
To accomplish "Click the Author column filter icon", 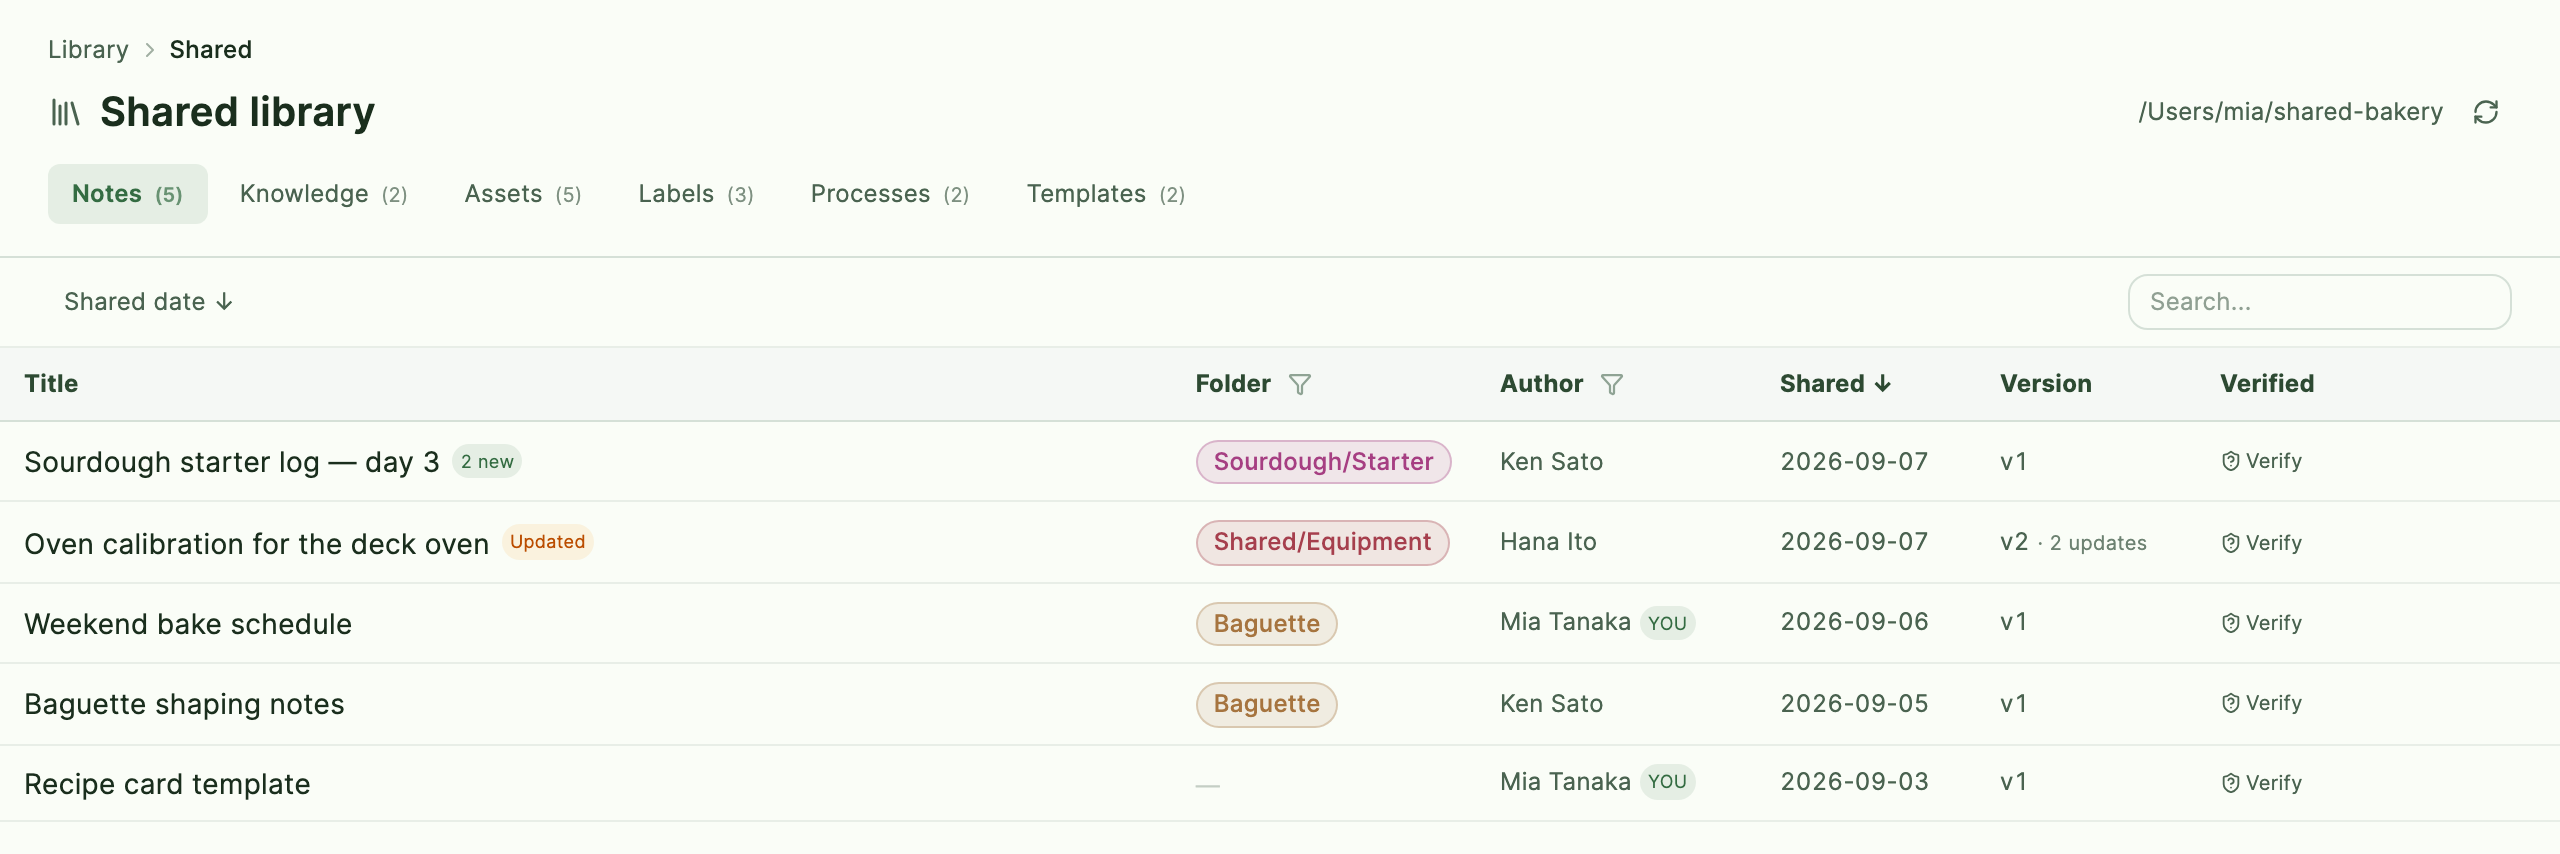I will (1612, 384).
